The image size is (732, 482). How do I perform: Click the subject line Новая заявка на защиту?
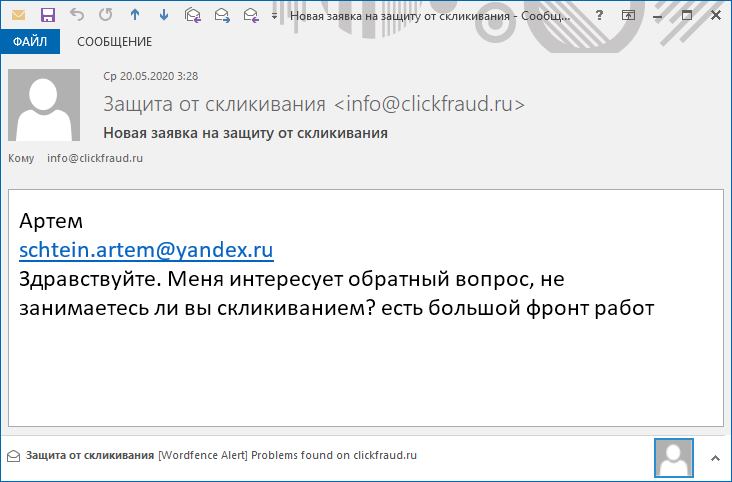245,133
